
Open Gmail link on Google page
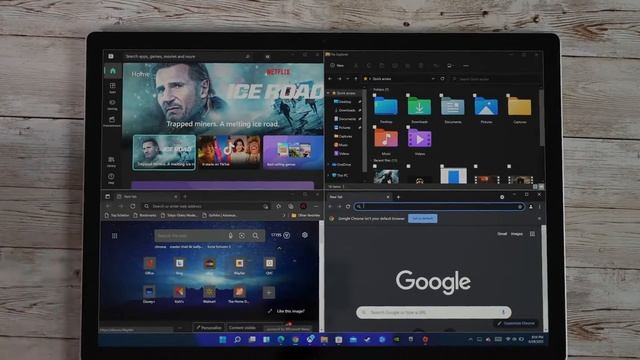pos(502,234)
